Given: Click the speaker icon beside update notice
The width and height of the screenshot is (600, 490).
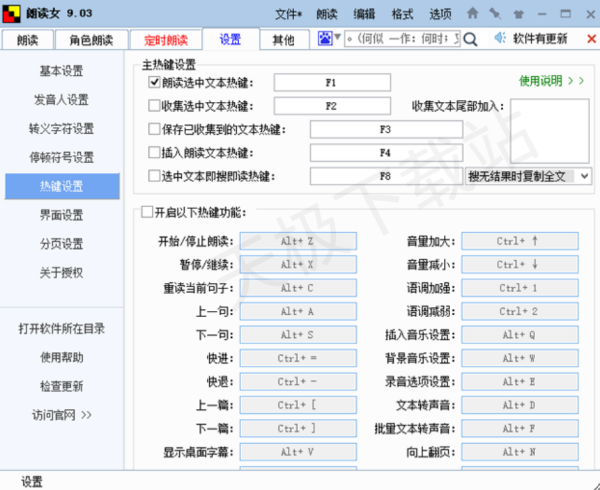Looking at the screenshot, I should (x=500, y=37).
